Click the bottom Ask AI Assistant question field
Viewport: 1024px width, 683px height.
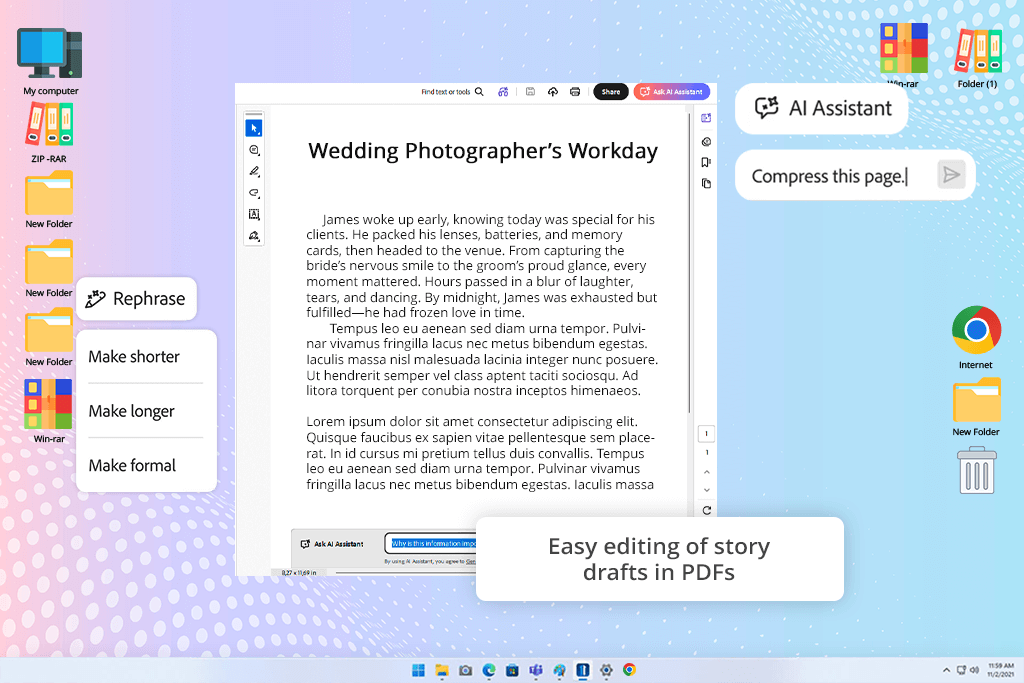coord(431,543)
